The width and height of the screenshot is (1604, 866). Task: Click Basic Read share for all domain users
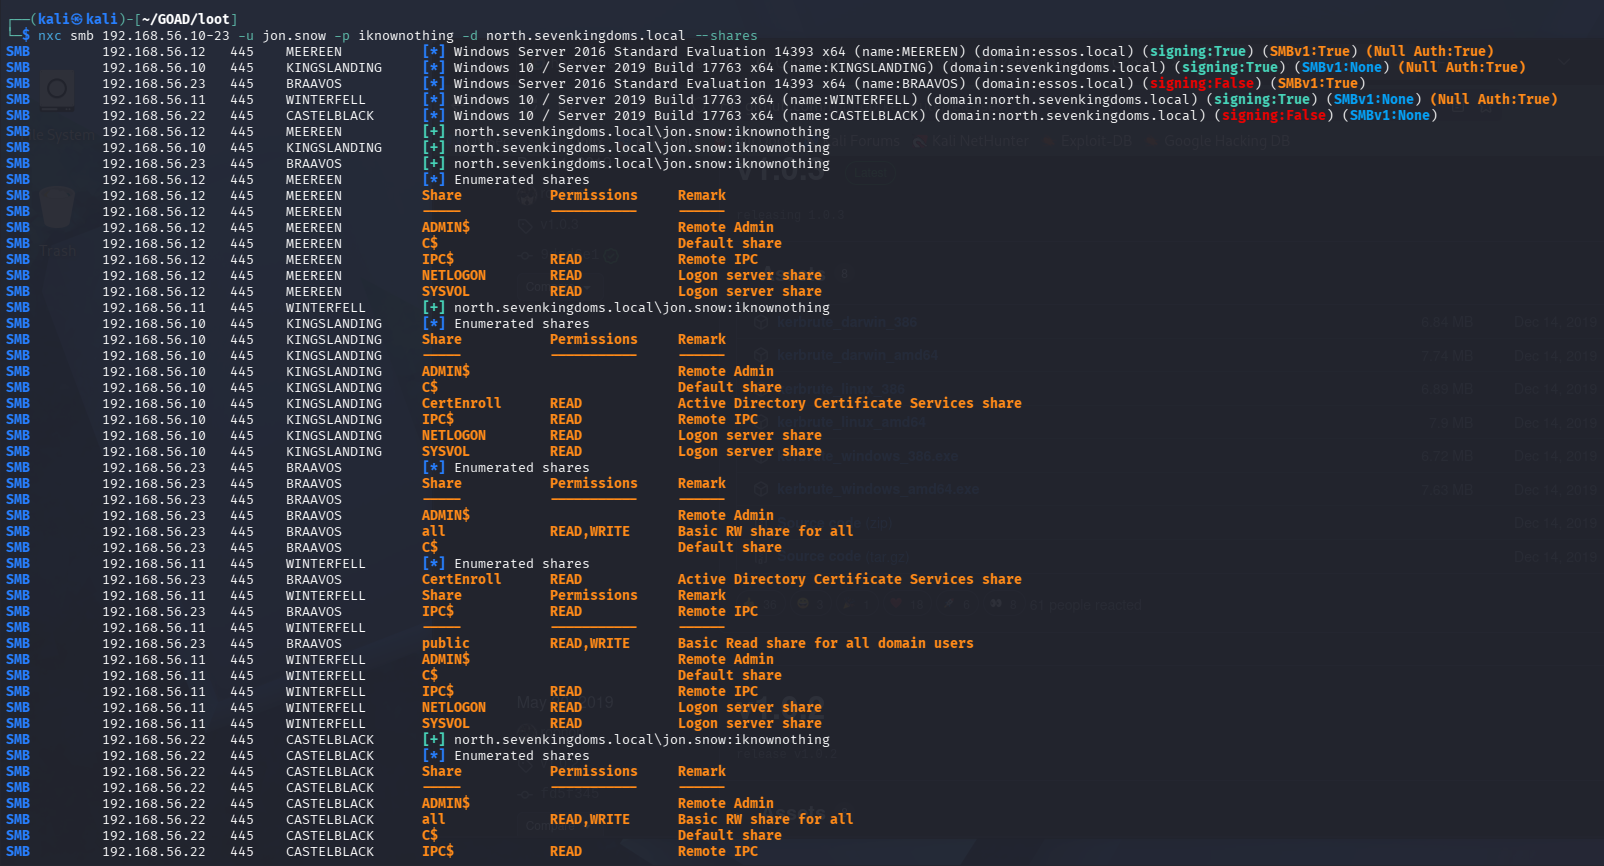tap(826, 643)
